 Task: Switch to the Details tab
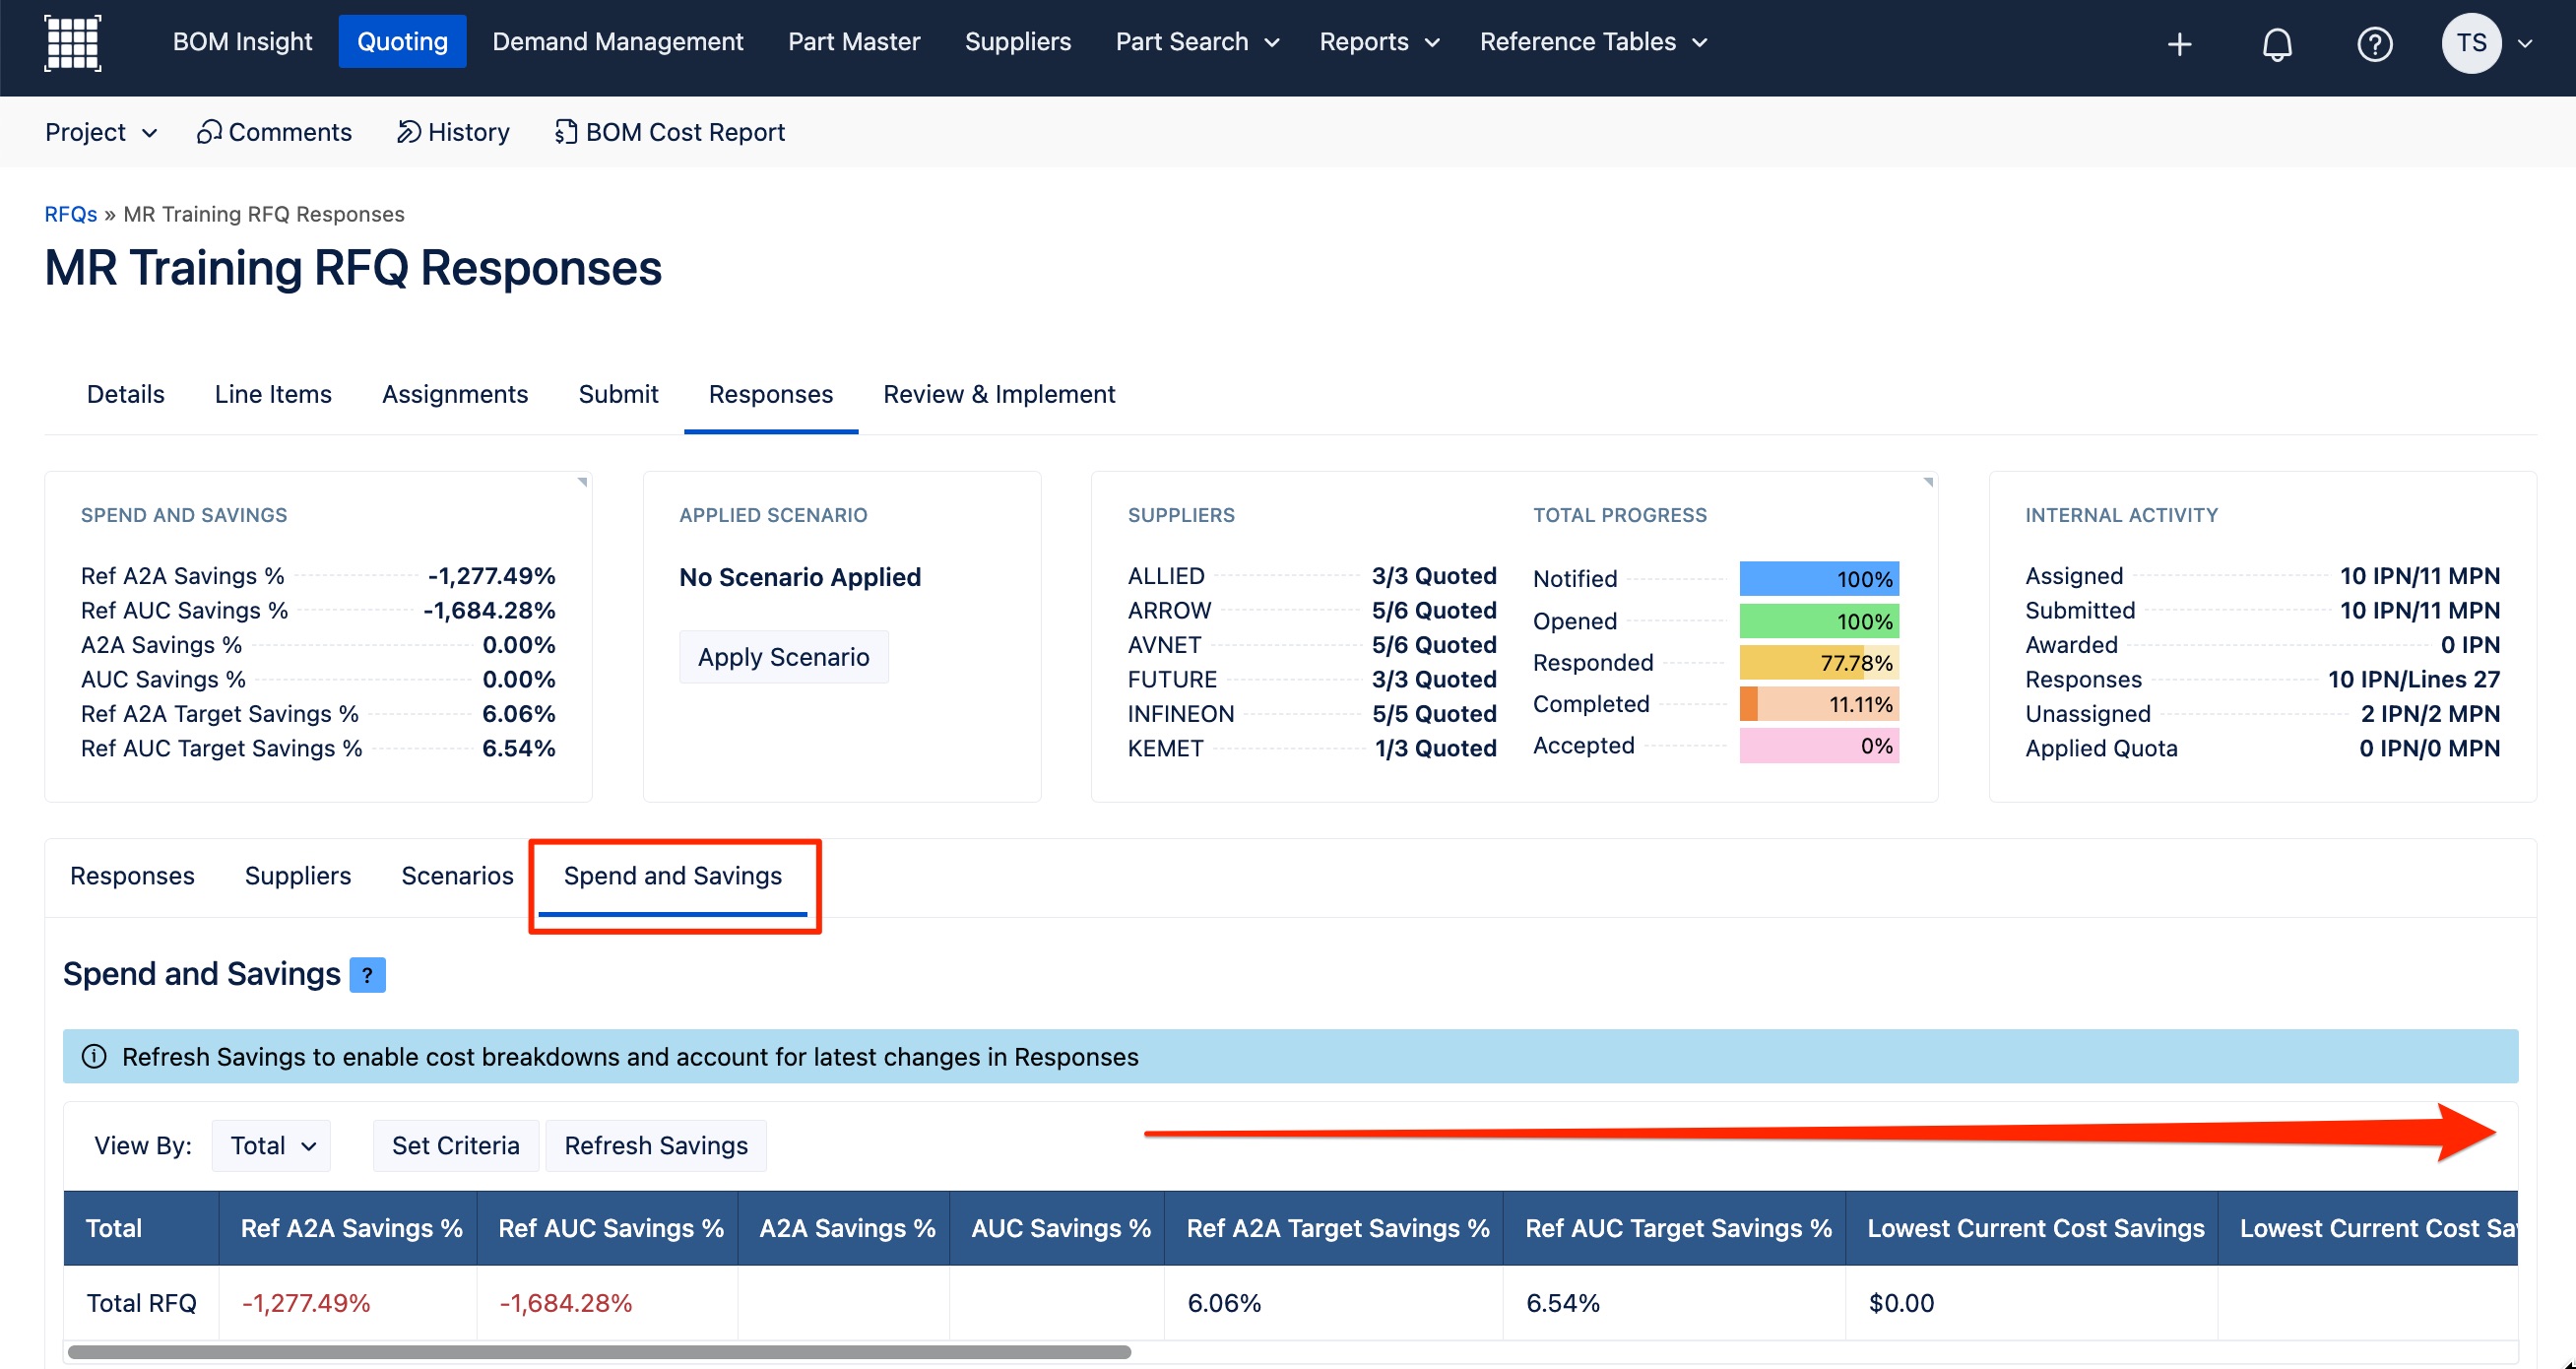pyautogui.click(x=125, y=394)
